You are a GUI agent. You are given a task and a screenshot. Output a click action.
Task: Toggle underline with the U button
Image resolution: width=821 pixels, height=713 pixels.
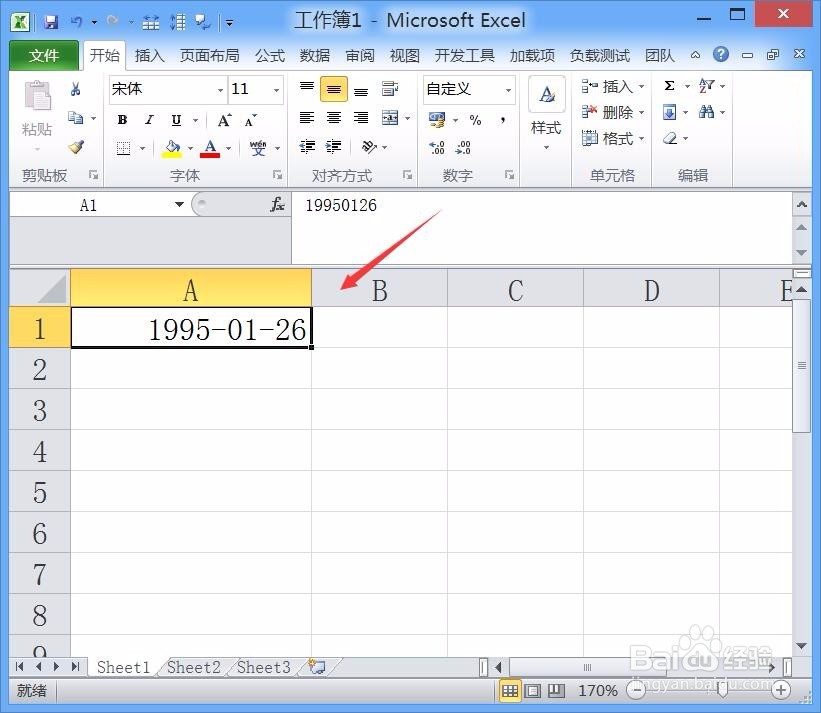pyautogui.click(x=176, y=120)
